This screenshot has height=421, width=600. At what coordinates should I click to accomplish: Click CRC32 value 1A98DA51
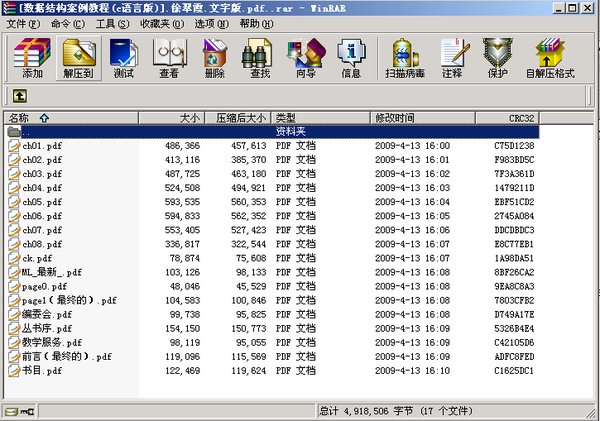(x=514, y=258)
